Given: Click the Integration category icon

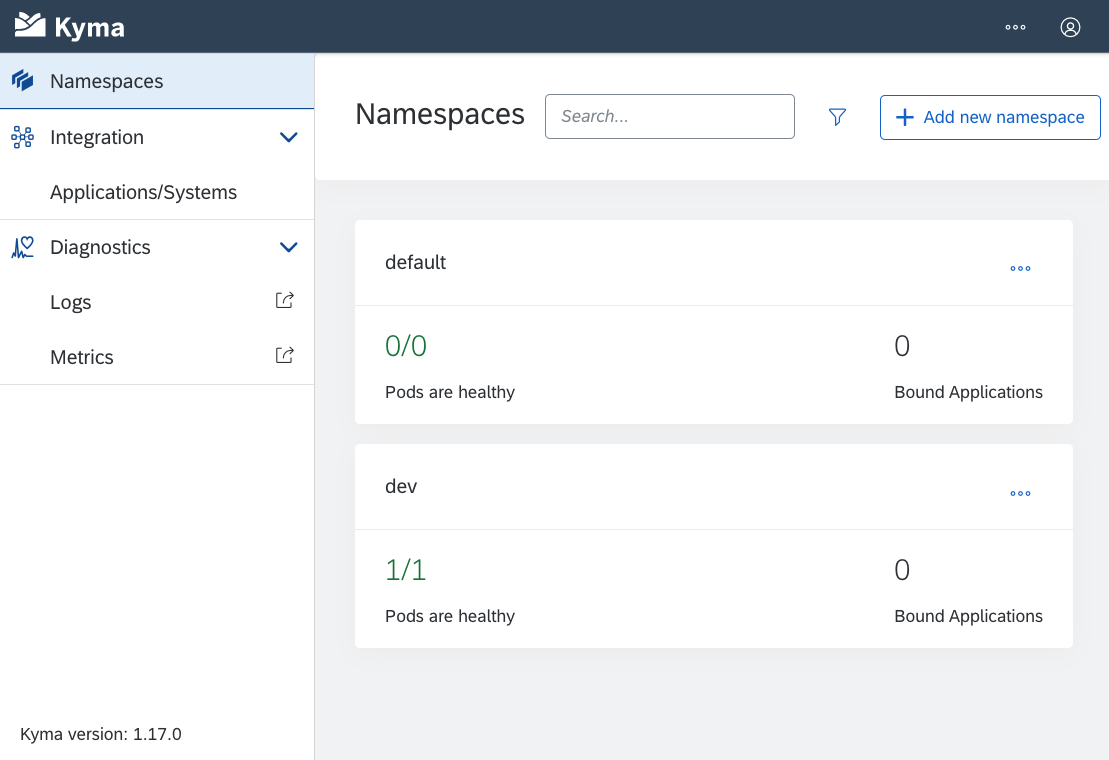Looking at the screenshot, I should (x=22, y=137).
